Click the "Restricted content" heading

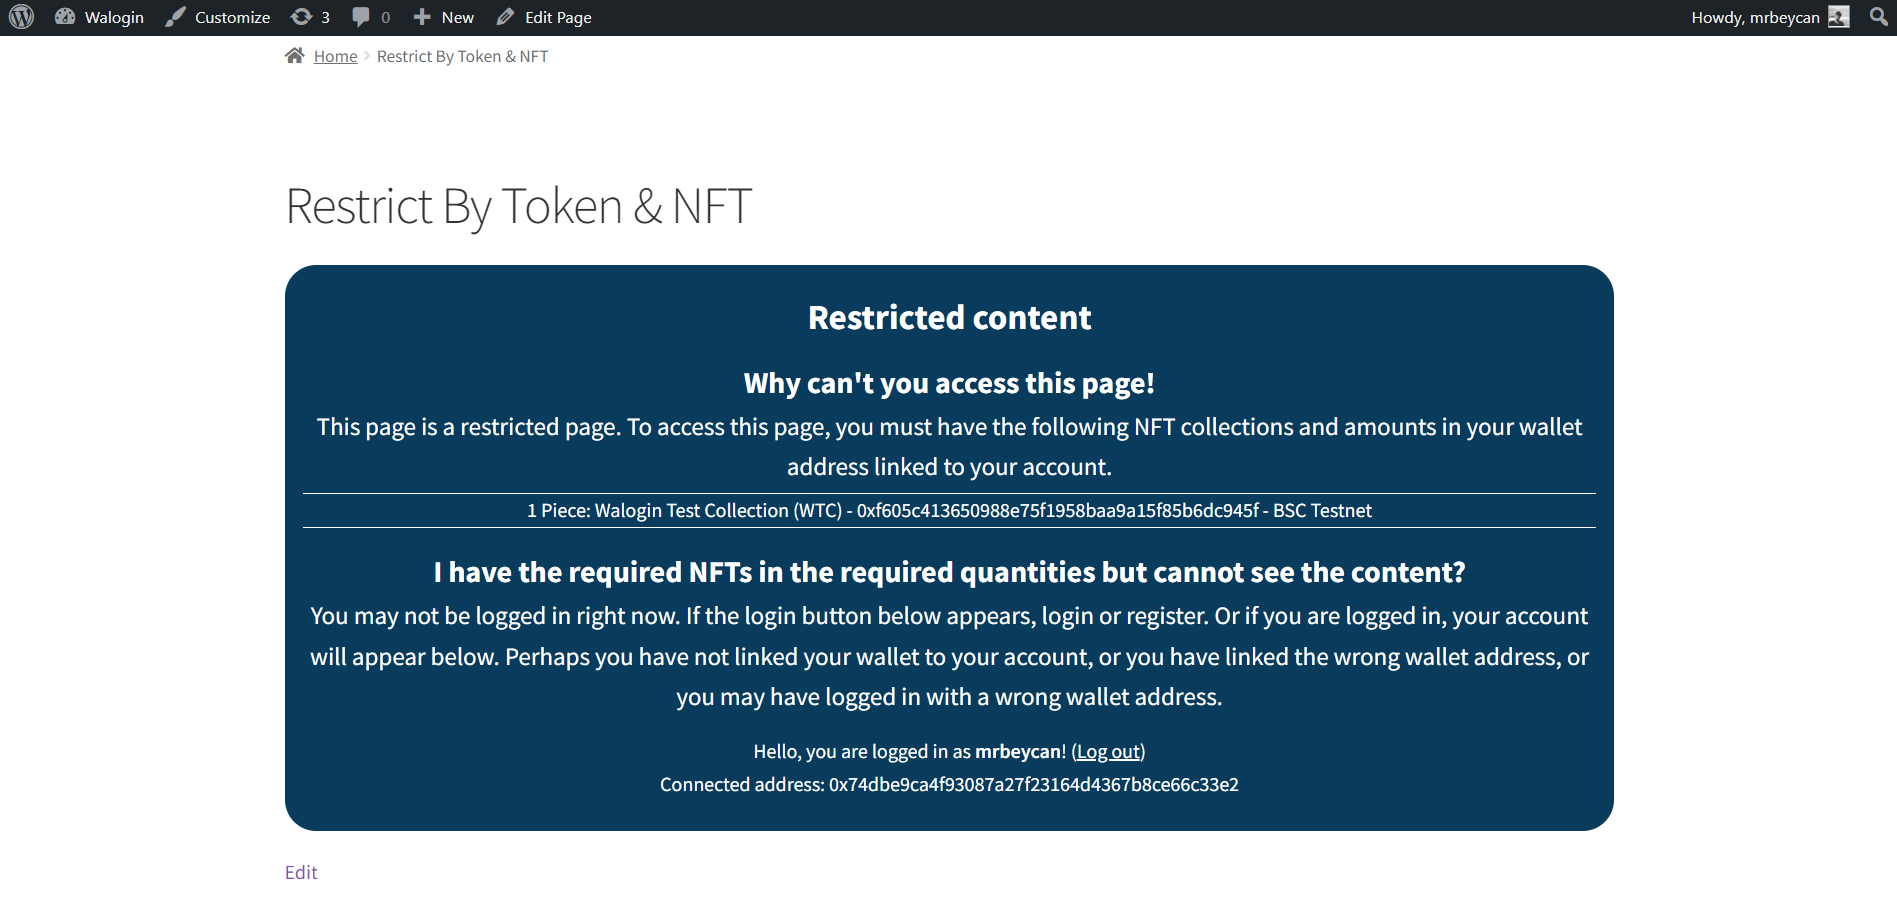tap(949, 318)
